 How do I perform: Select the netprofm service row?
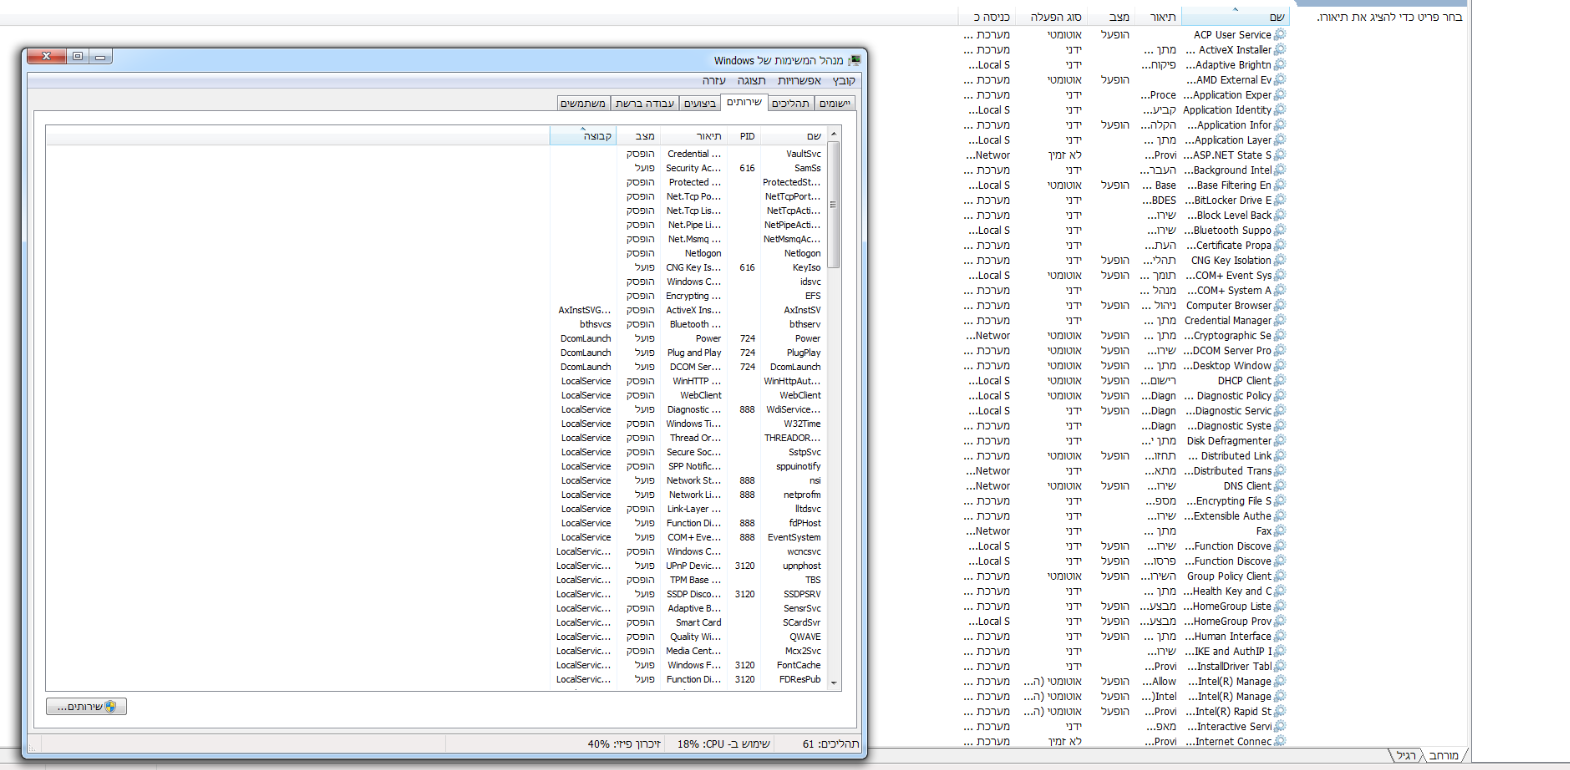(436, 494)
